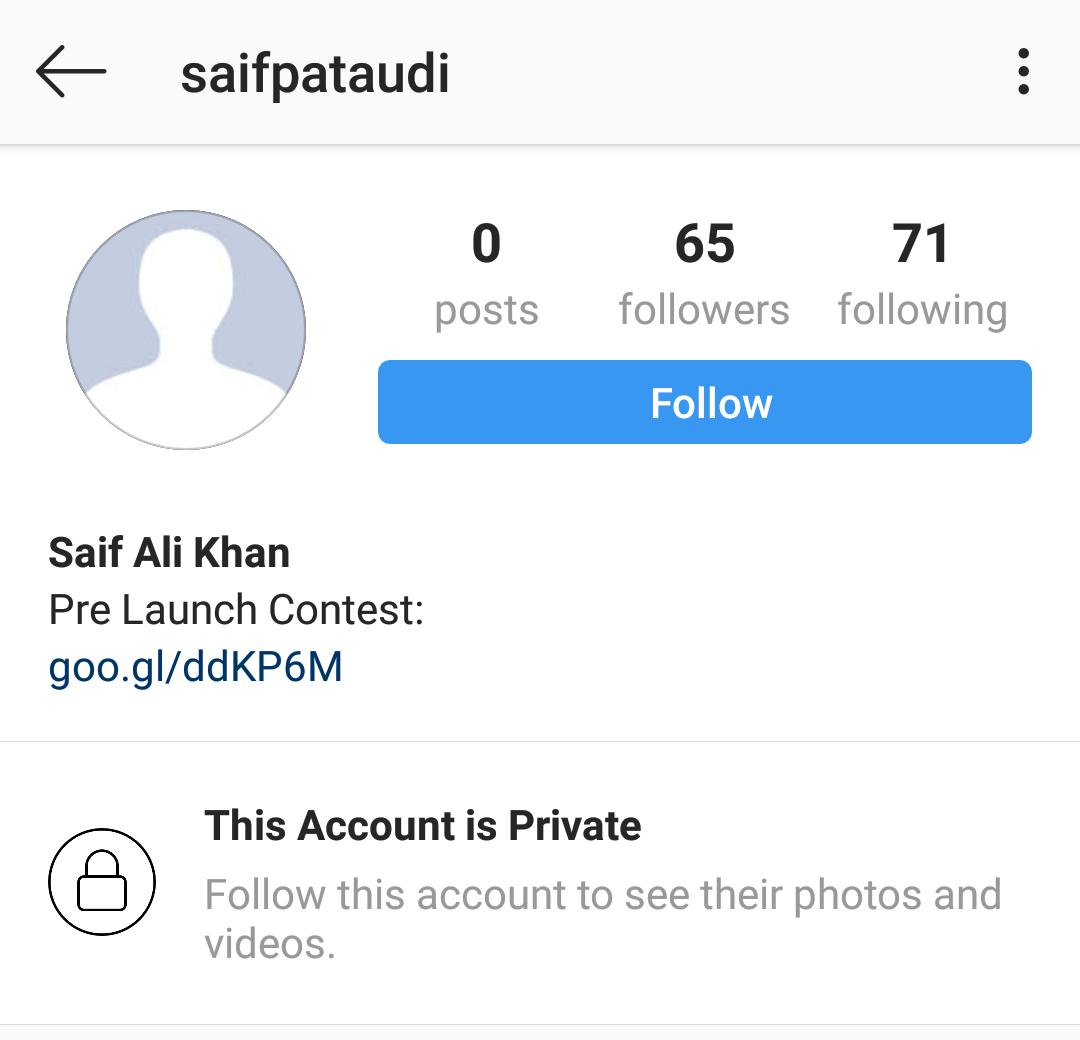Select the 65 followers count
This screenshot has height=1040, width=1080.
[x=704, y=275]
